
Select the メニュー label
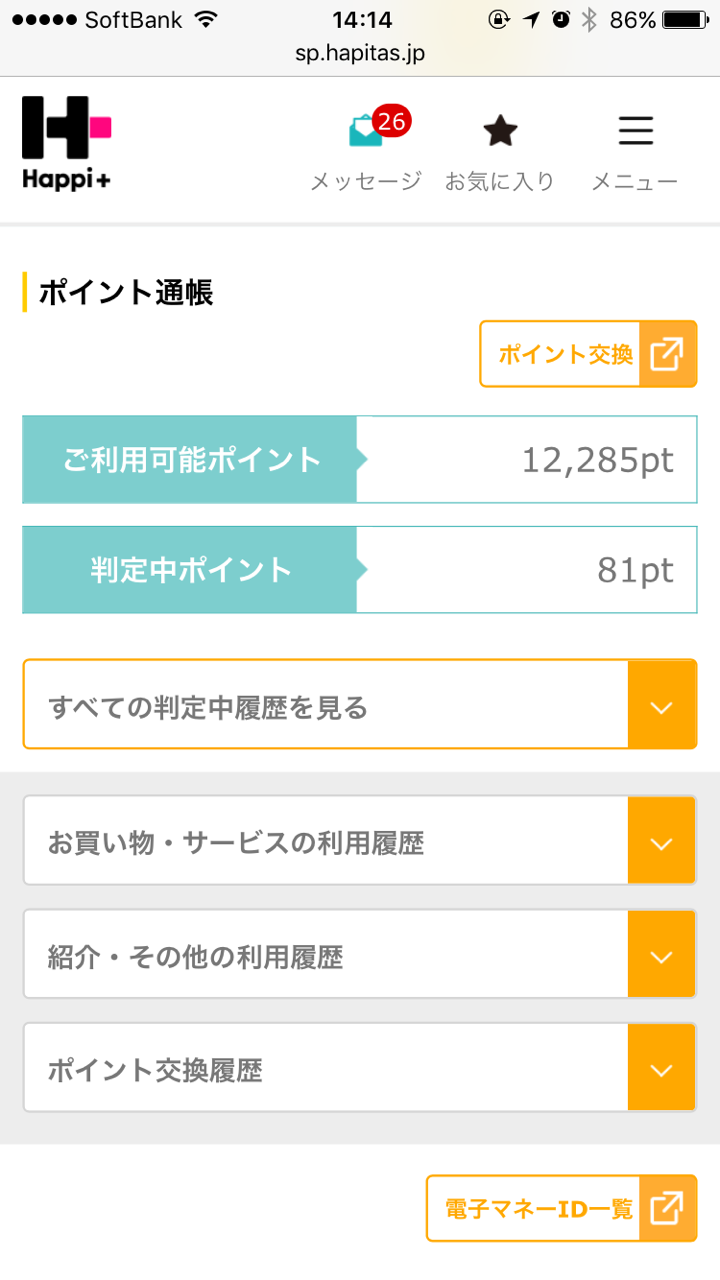(635, 182)
